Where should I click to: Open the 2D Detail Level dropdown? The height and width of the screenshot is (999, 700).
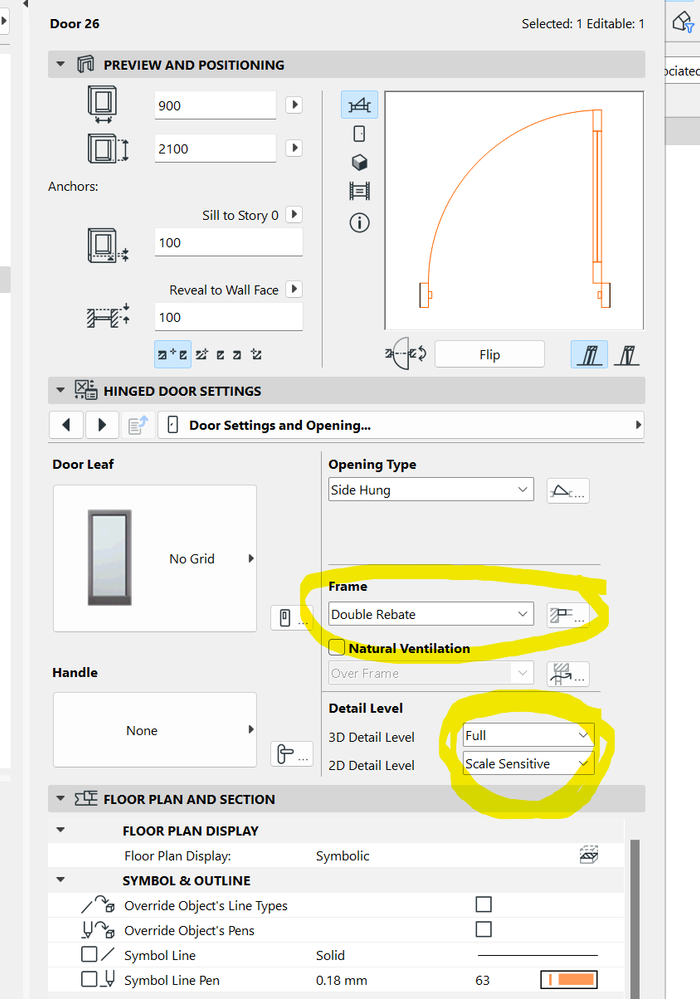pyautogui.click(x=528, y=763)
